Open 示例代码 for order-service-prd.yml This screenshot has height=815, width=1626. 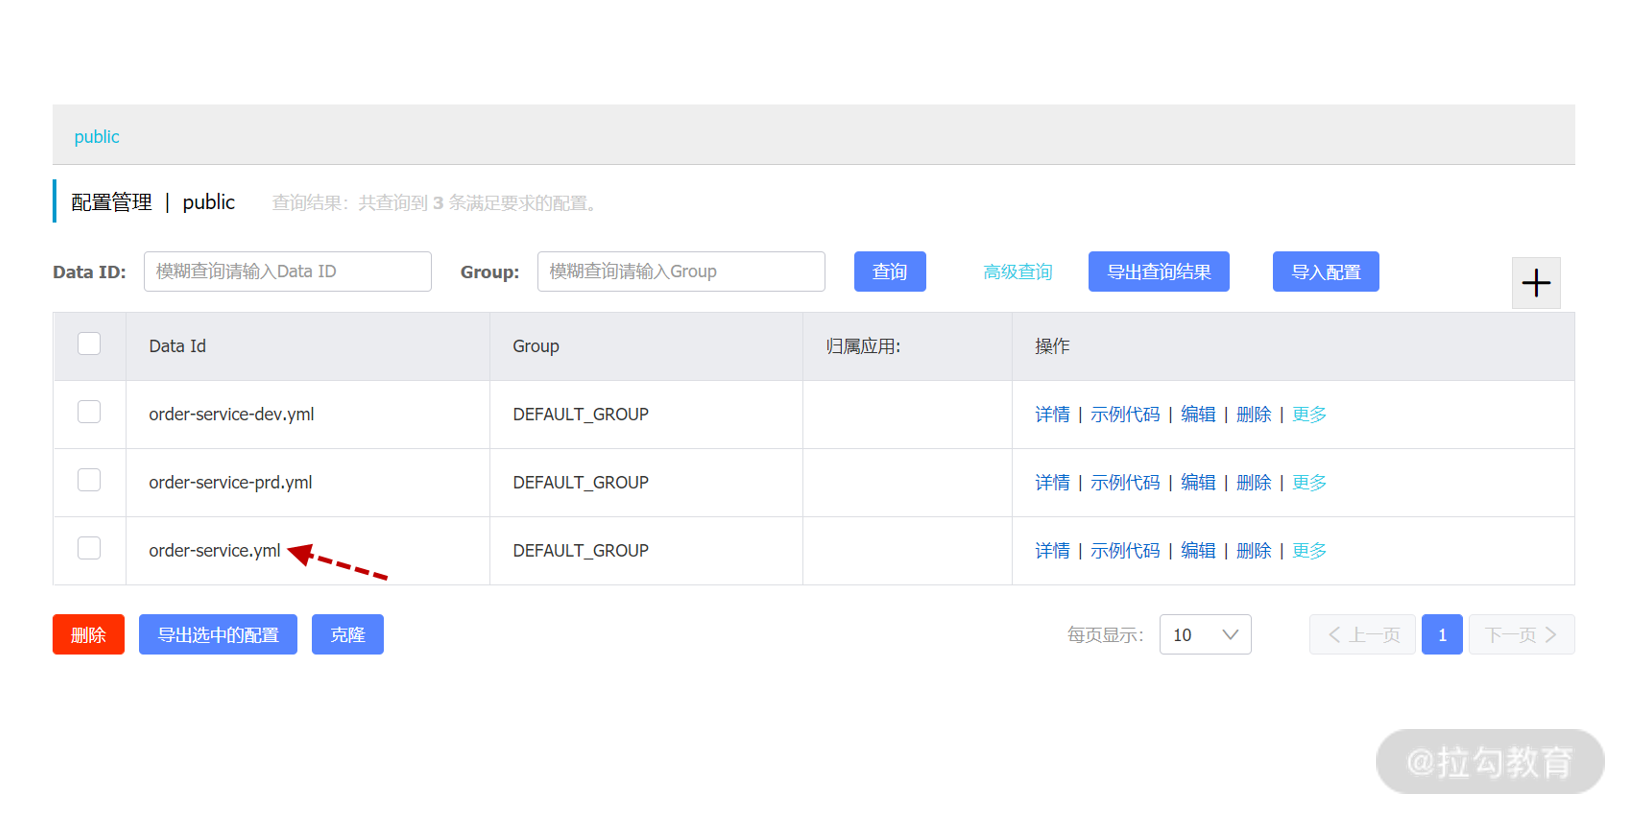1125,482
